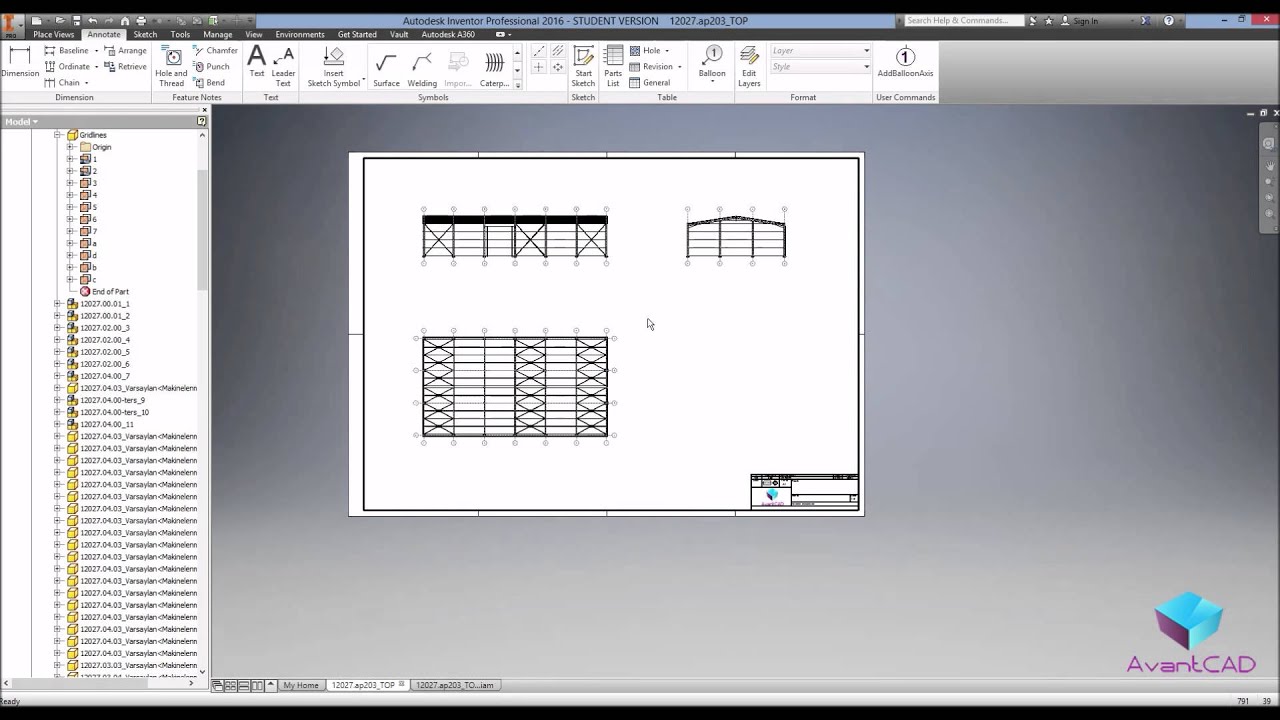Open Edit Layers
The image size is (1280, 720).
749,66
